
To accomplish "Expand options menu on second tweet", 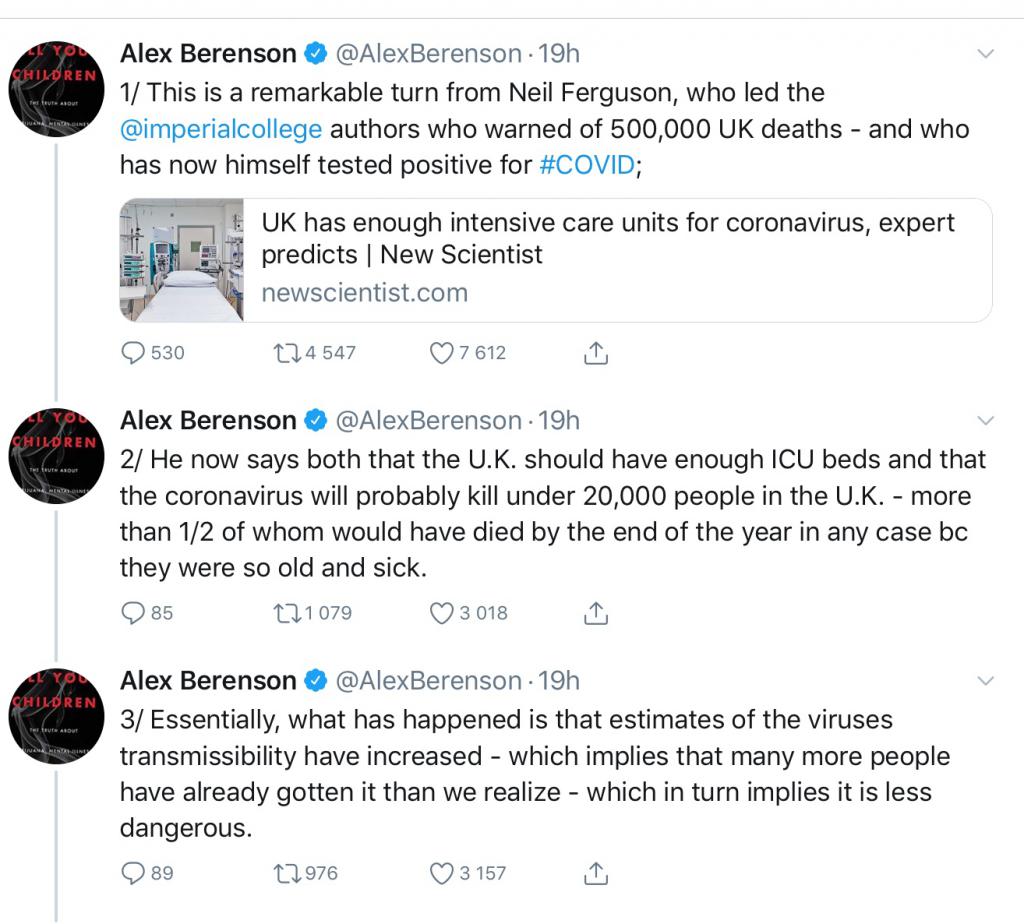I will (x=985, y=421).
